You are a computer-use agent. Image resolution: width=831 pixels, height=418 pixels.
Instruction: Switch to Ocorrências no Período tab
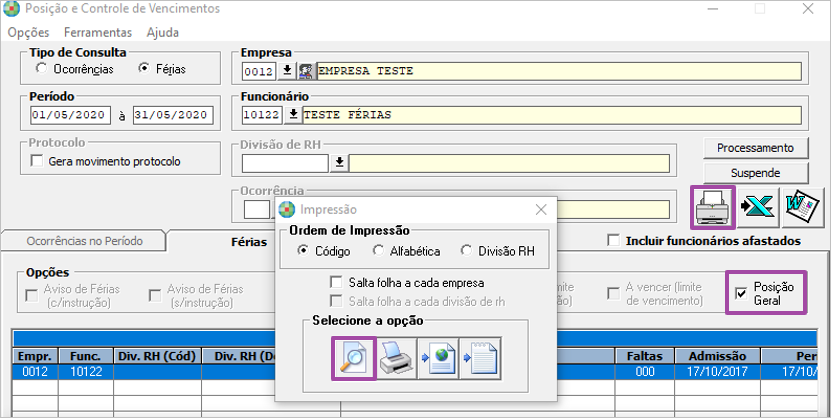tap(85, 241)
